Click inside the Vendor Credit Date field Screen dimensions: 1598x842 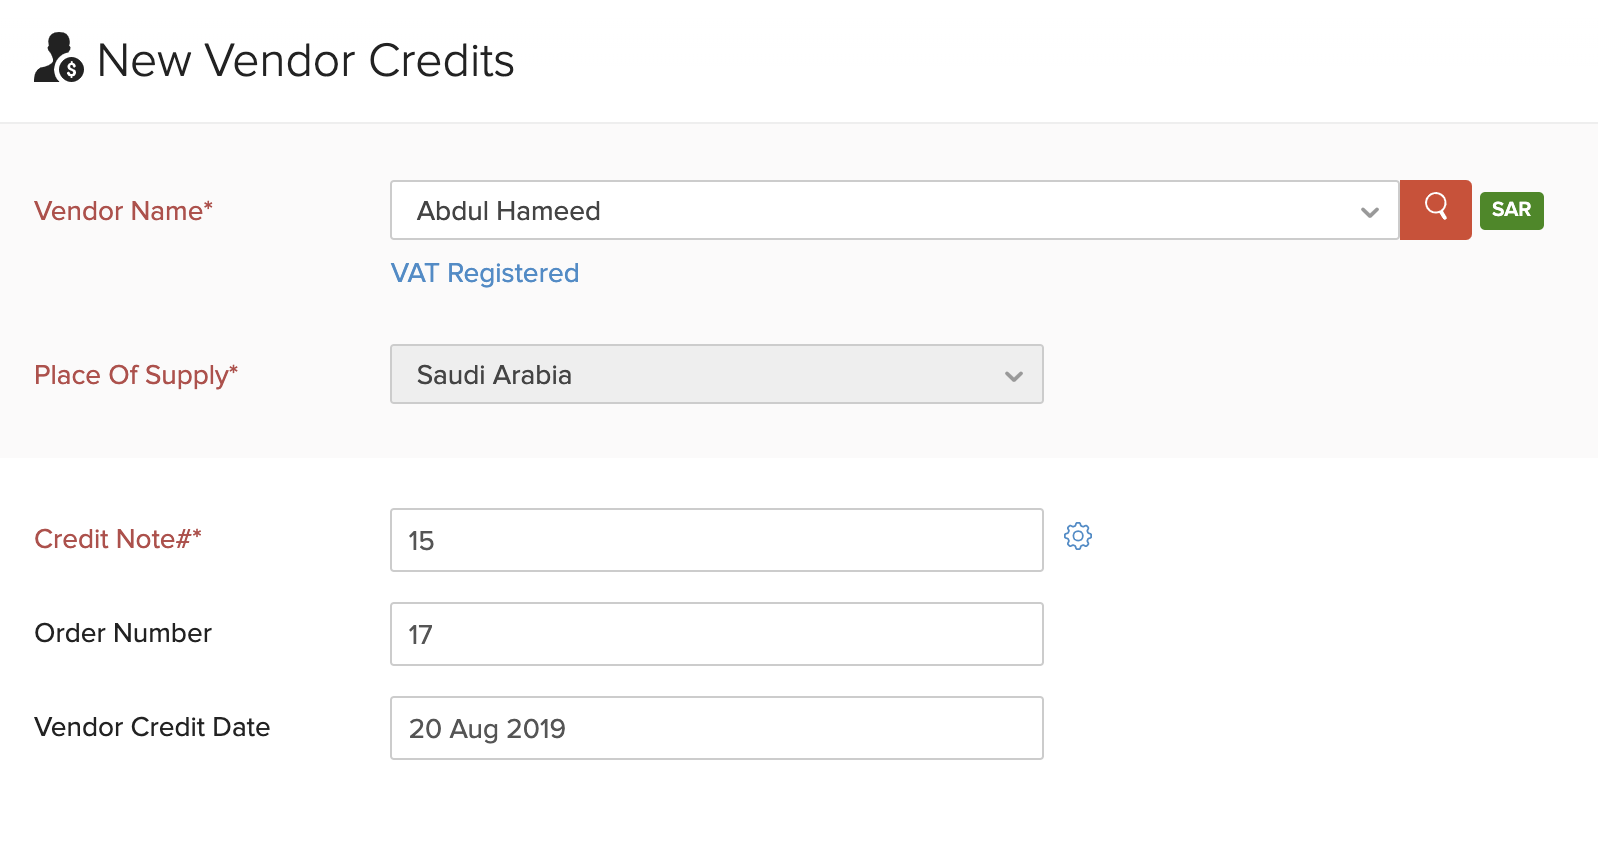coord(716,728)
